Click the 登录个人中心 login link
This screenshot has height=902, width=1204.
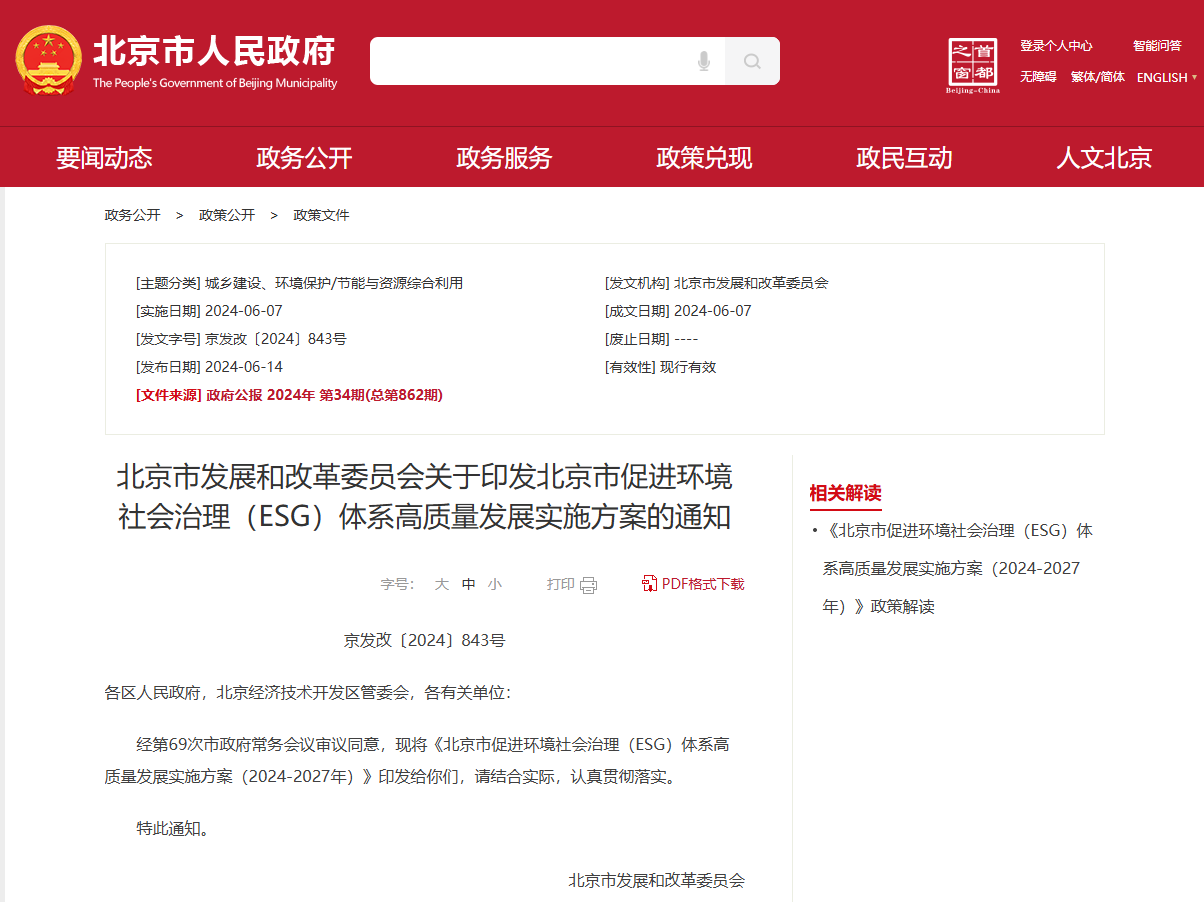tap(1056, 46)
